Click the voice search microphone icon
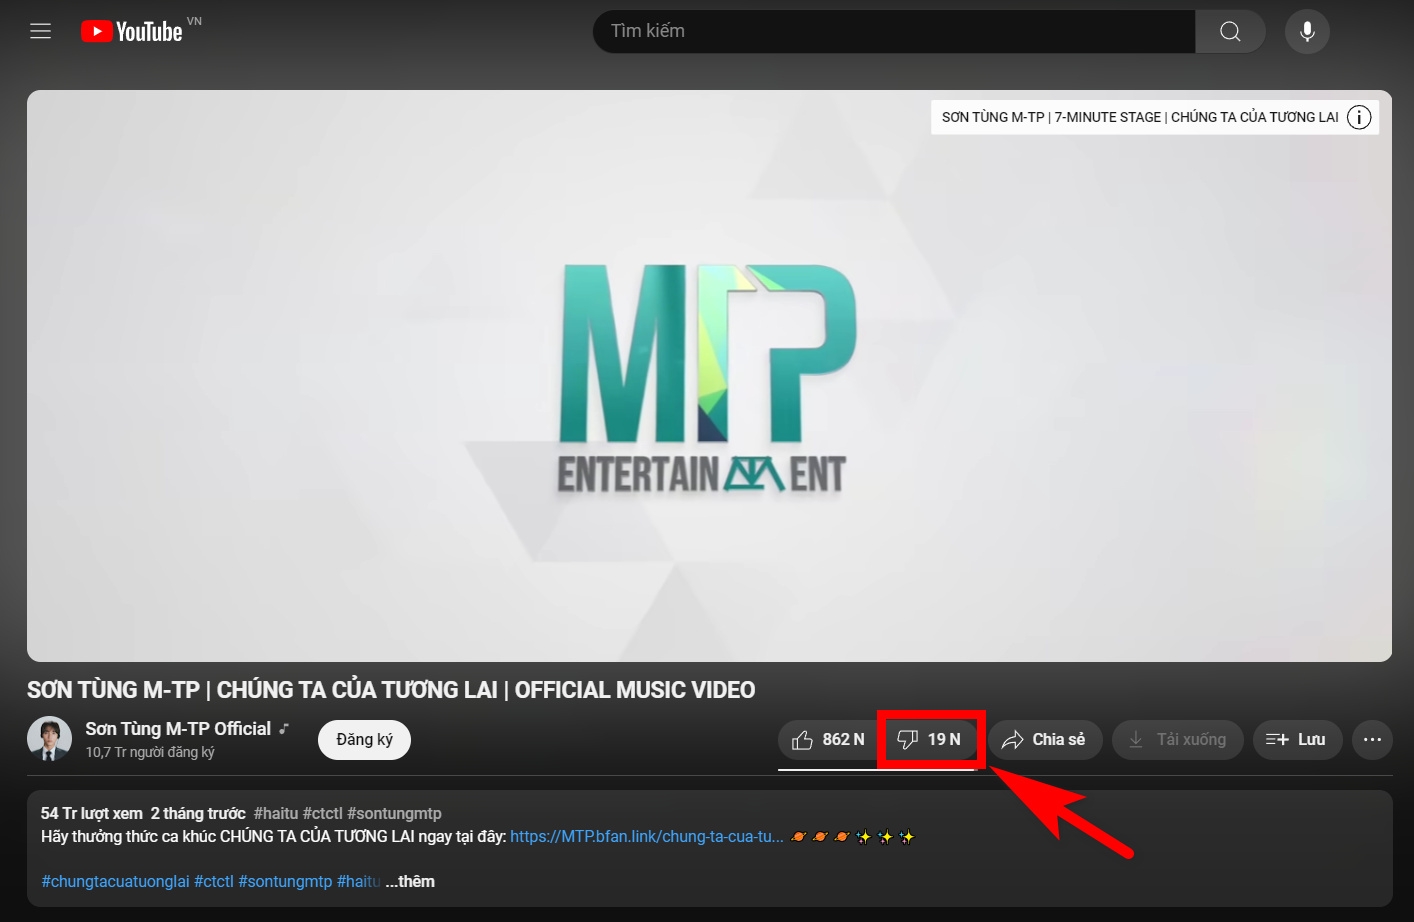The height and width of the screenshot is (922, 1414). [x=1306, y=31]
